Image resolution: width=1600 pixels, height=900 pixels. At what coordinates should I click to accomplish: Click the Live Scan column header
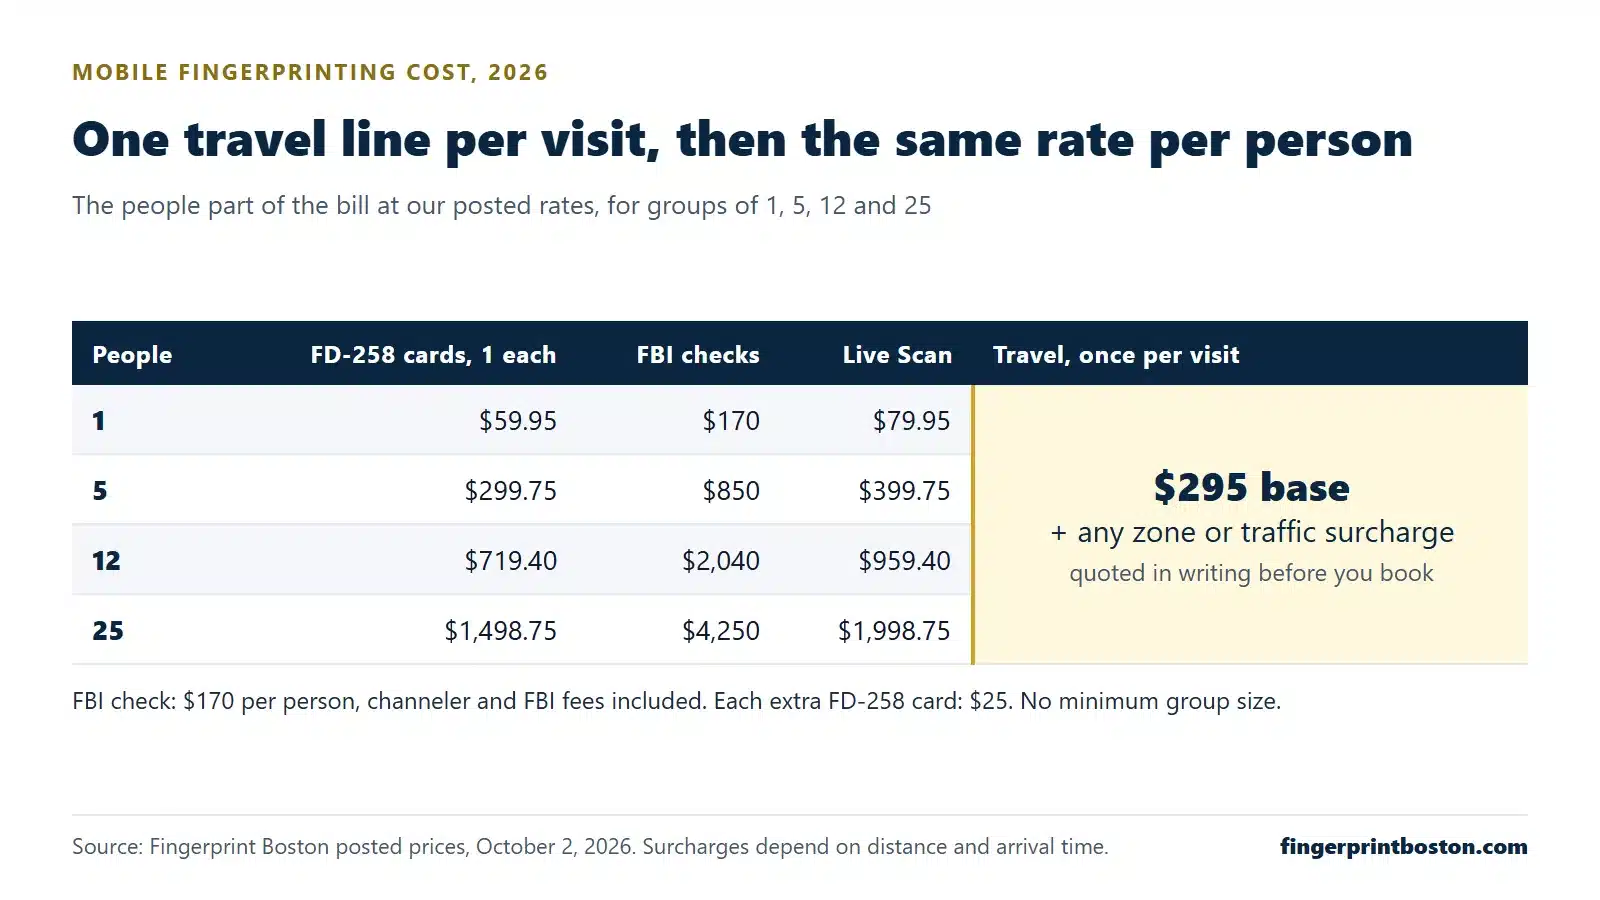click(897, 355)
